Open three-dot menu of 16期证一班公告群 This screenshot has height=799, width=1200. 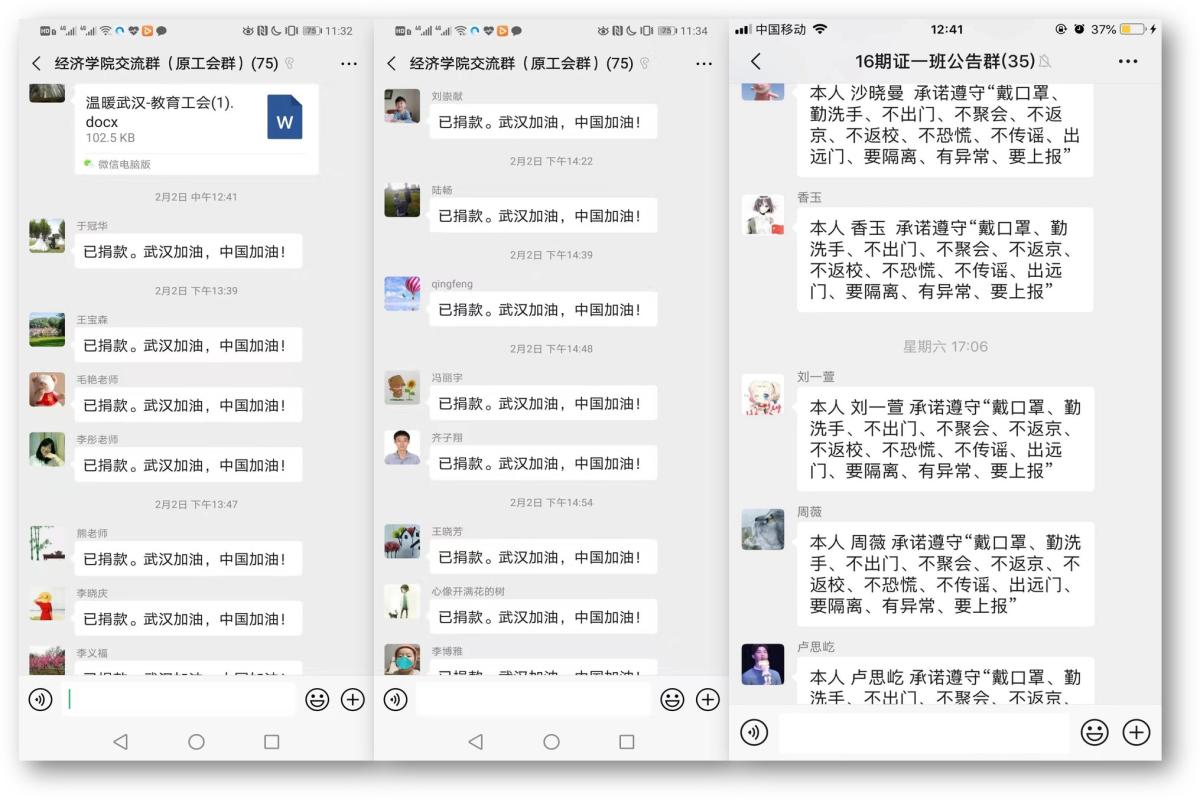[x=1128, y=61]
